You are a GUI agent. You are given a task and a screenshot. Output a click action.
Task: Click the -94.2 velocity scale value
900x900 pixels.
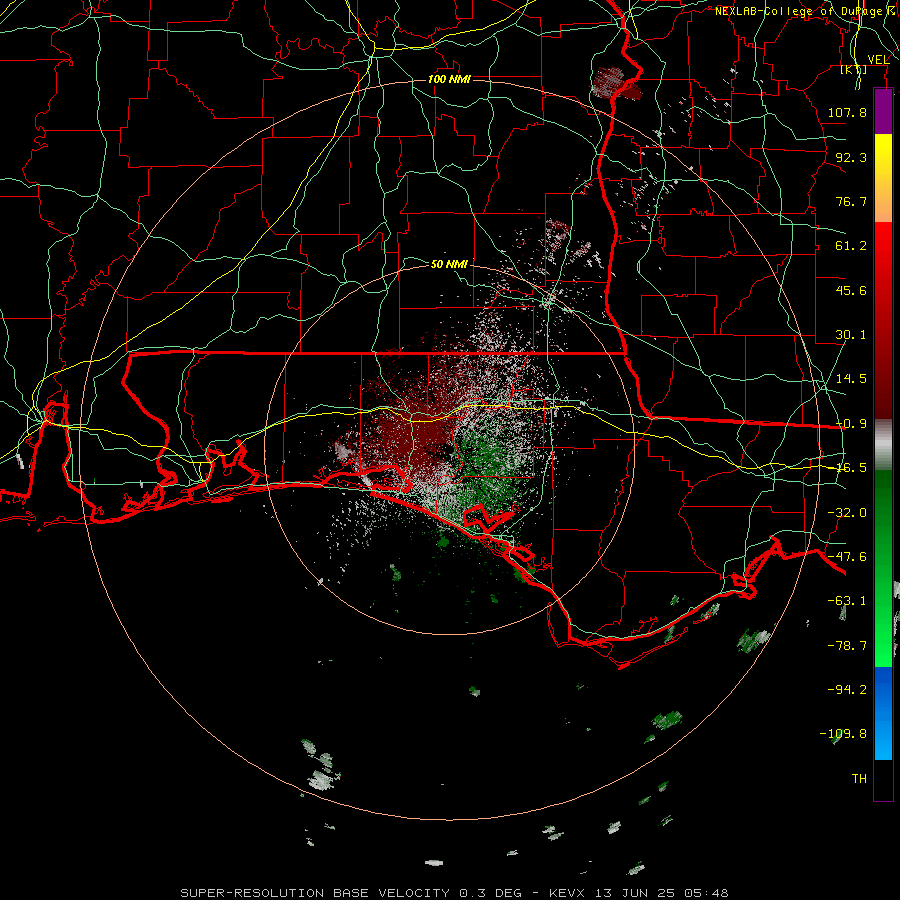[847, 689]
